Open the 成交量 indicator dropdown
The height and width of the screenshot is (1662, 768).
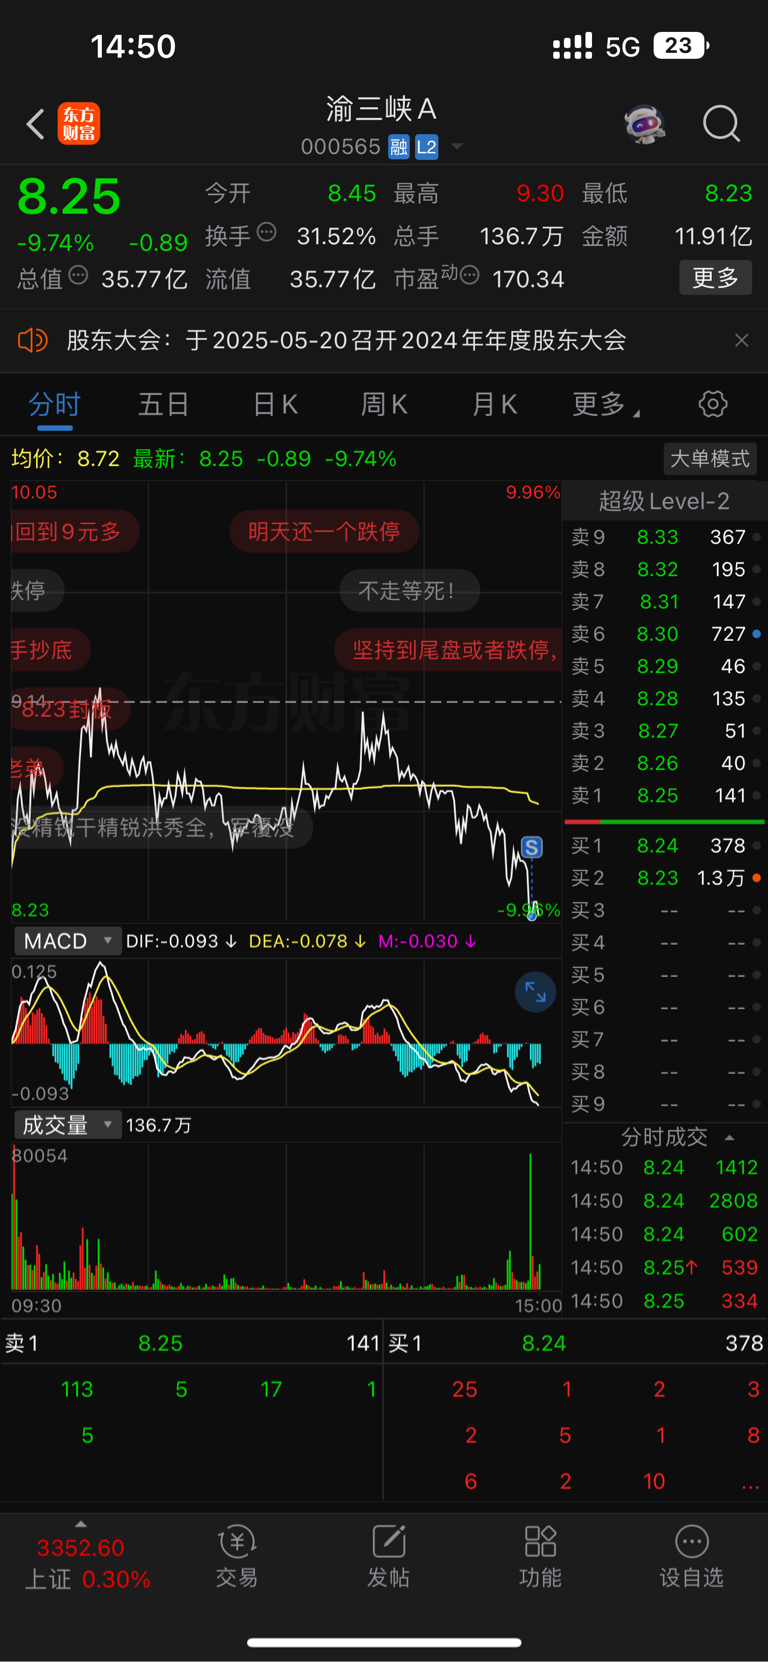pyautogui.click(x=67, y=1125)
